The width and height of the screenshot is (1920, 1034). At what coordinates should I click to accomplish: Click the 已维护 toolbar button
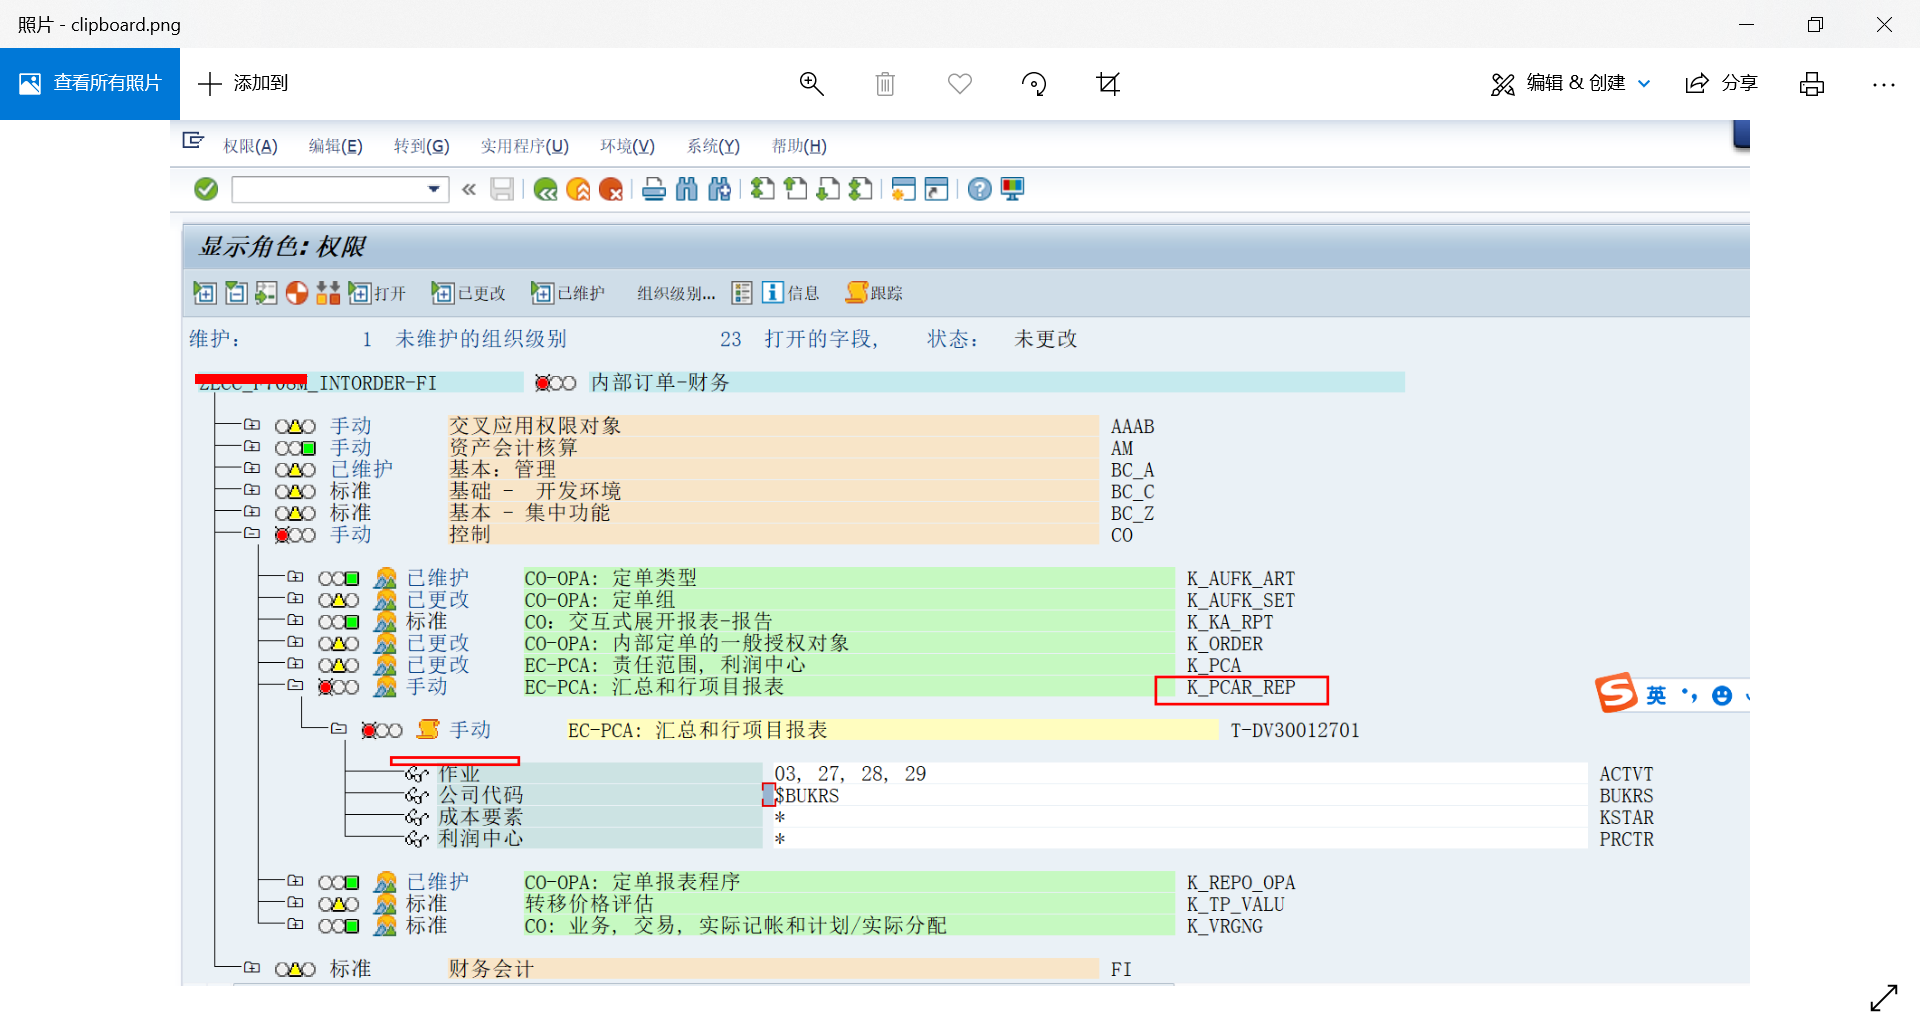pyautogui.click(x=568, y=293)
